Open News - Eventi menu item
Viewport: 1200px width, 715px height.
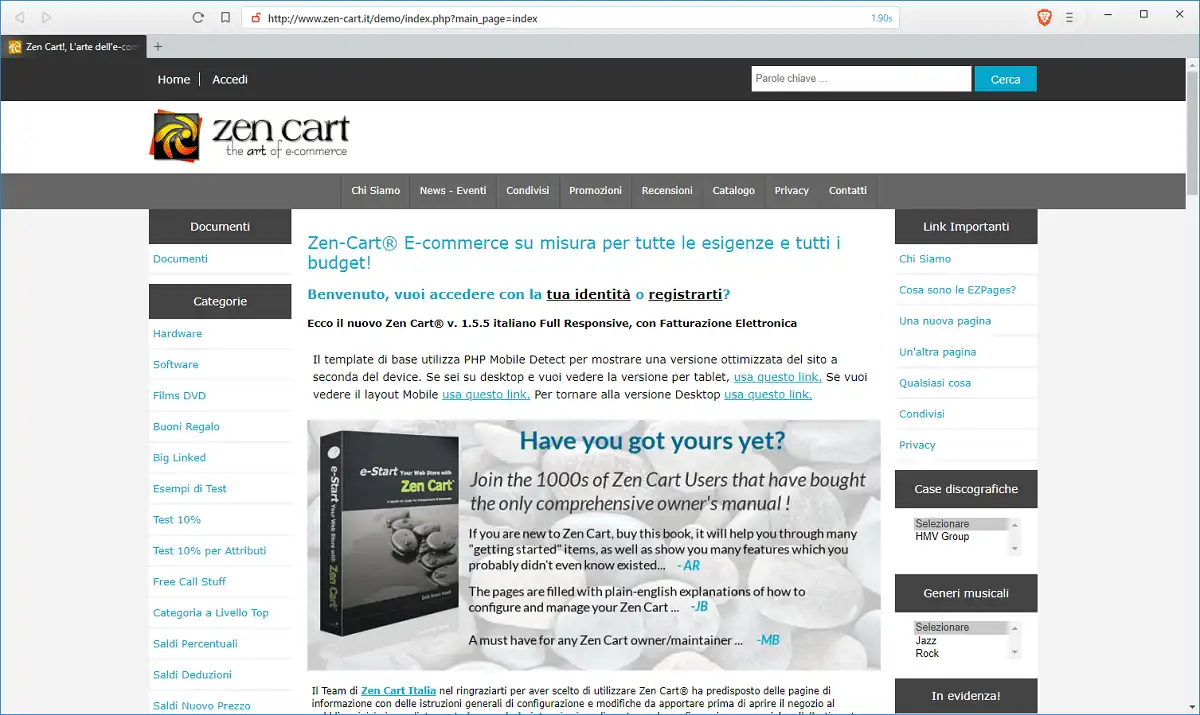pos(453,190)
